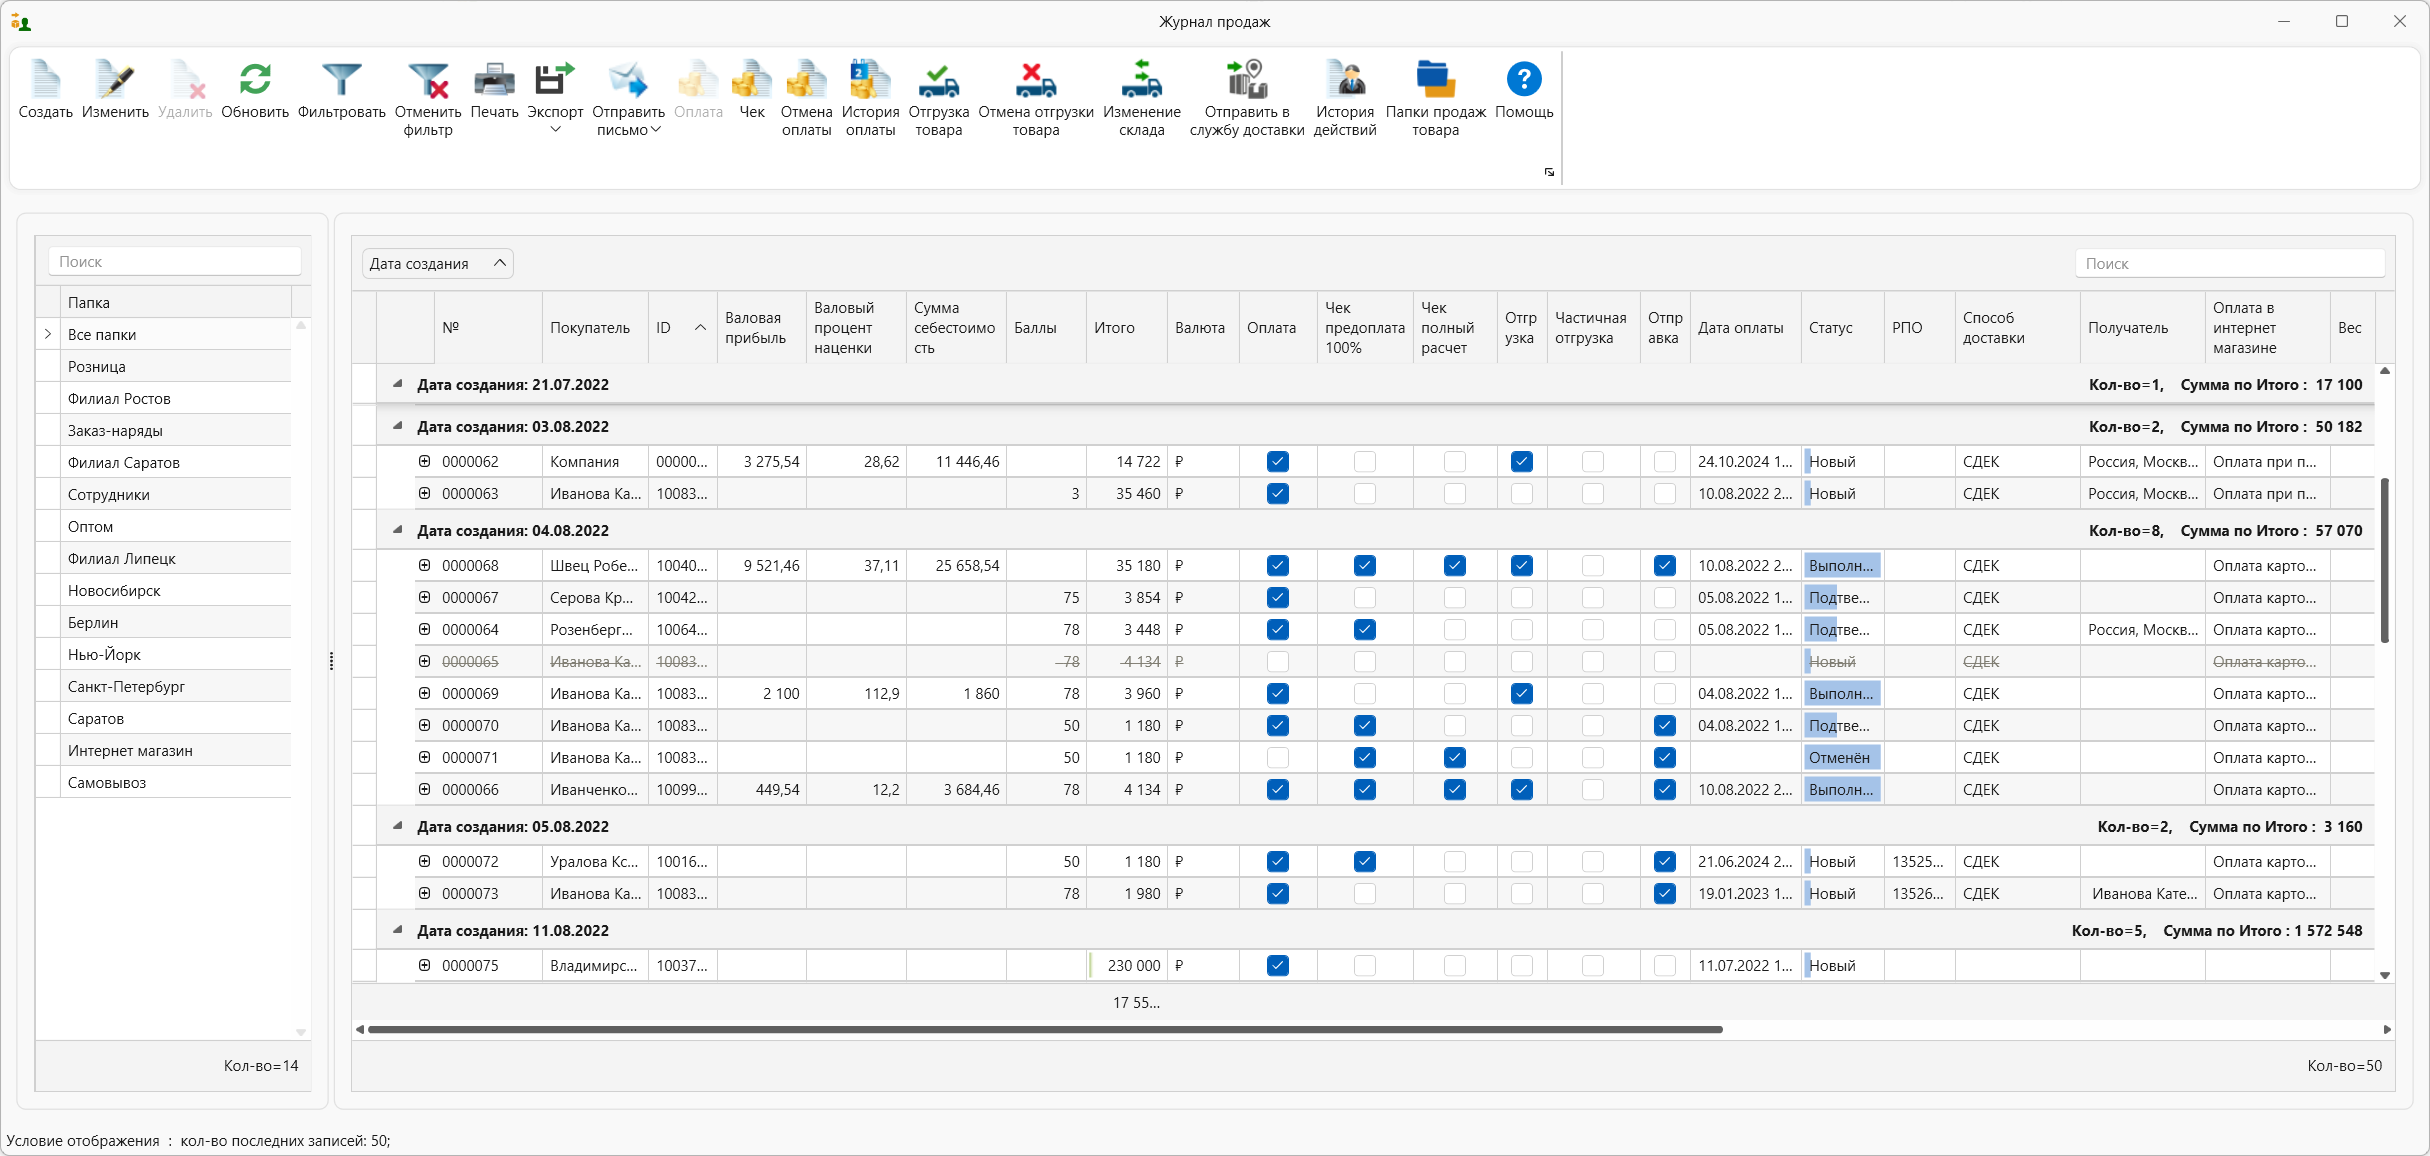Open История действий icon
Image resolution: width=2430 pixels, height=1156 pixels.
1345,80
